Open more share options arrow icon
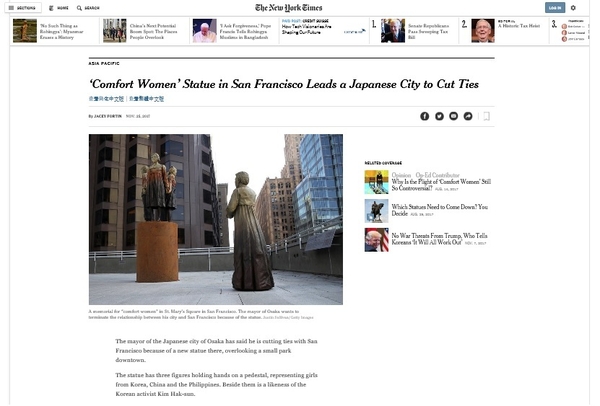The width and height of the screenshot is (600, 406). (x=468, y=116)
